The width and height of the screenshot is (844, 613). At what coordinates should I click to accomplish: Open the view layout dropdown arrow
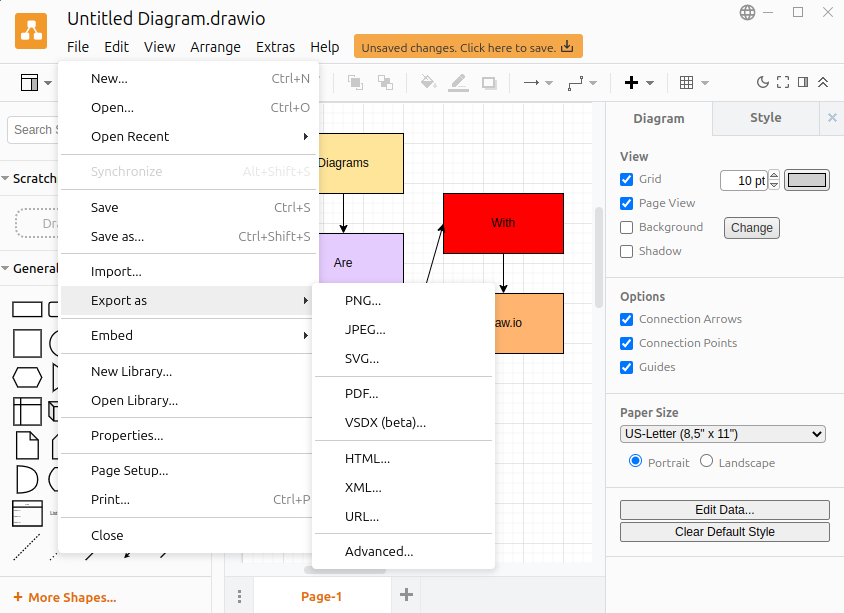48,83
